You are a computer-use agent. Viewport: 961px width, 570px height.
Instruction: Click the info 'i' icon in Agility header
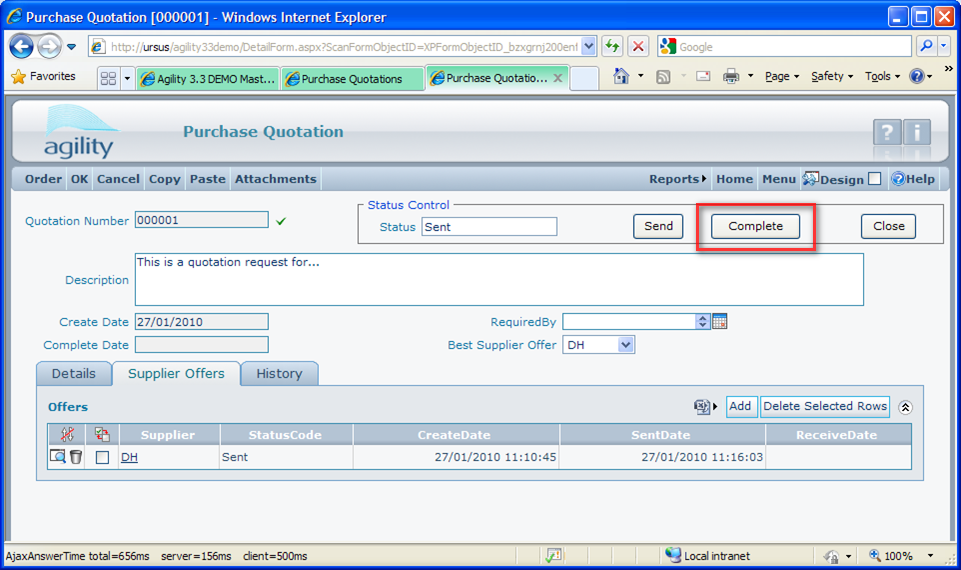coord(917,133)
